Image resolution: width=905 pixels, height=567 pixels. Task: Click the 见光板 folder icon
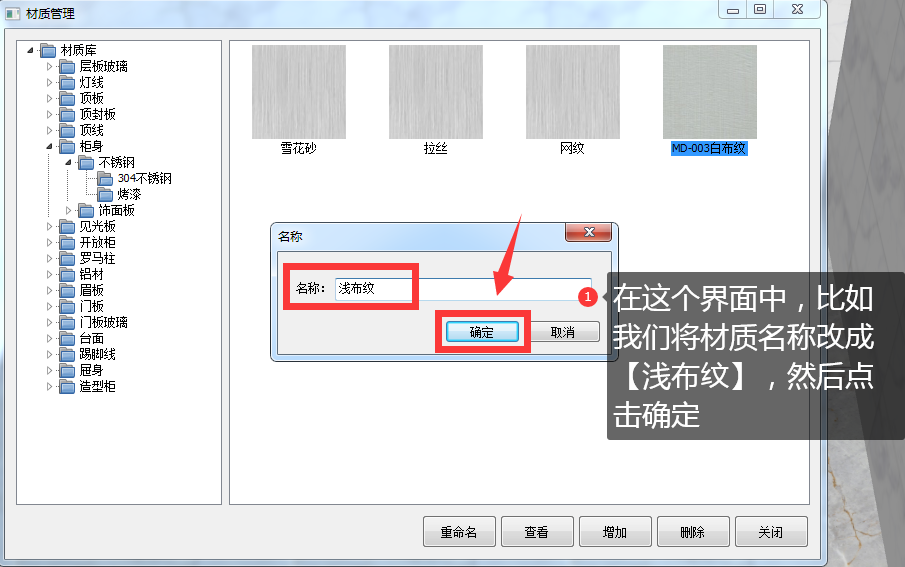(x=67, y=227)
